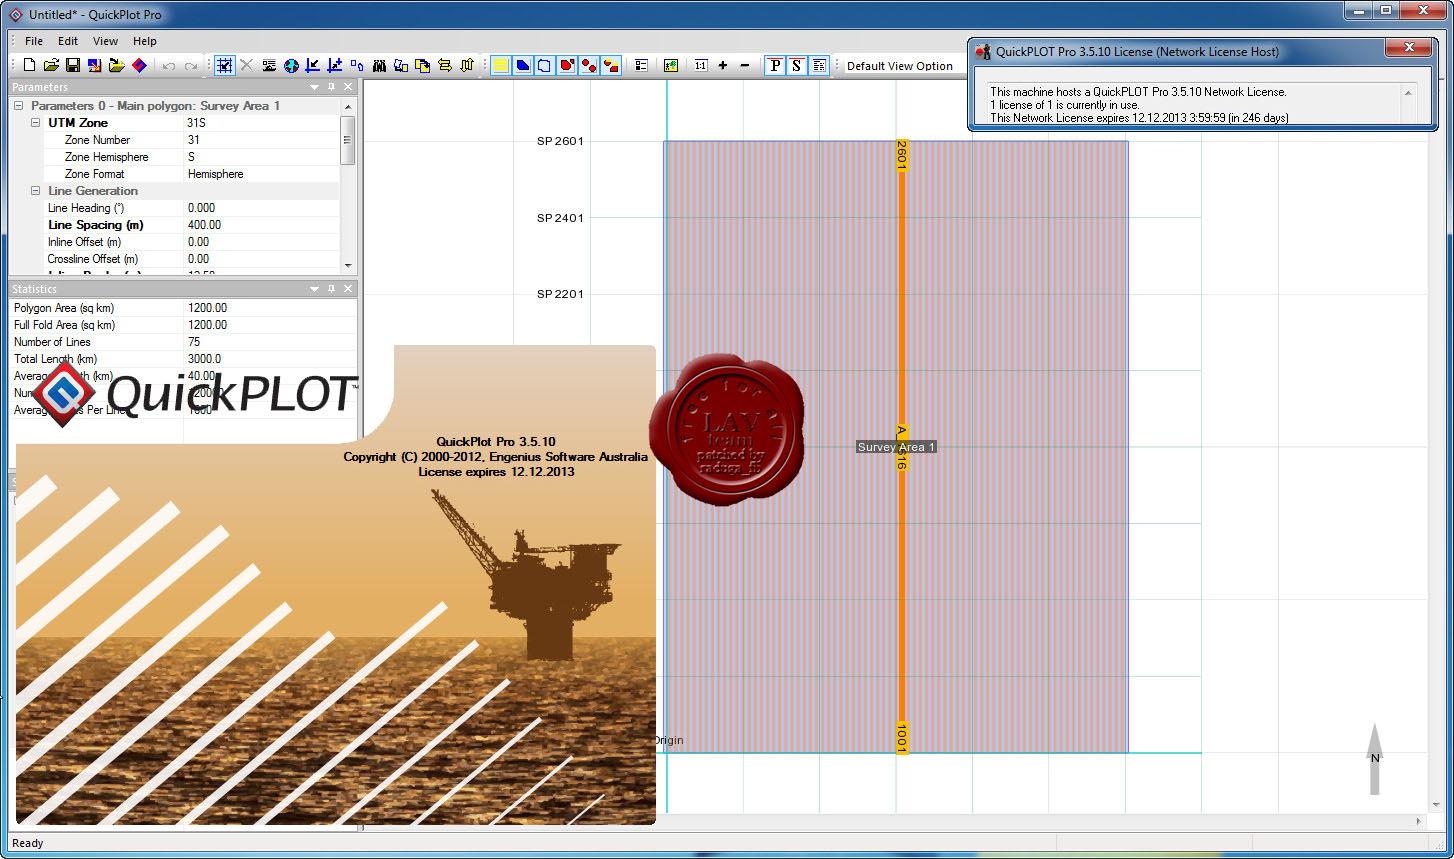The width and height of the screenshot is (1454, 859).
Task: Toggle the highlighted grid select tool
Action: point(225,65)
